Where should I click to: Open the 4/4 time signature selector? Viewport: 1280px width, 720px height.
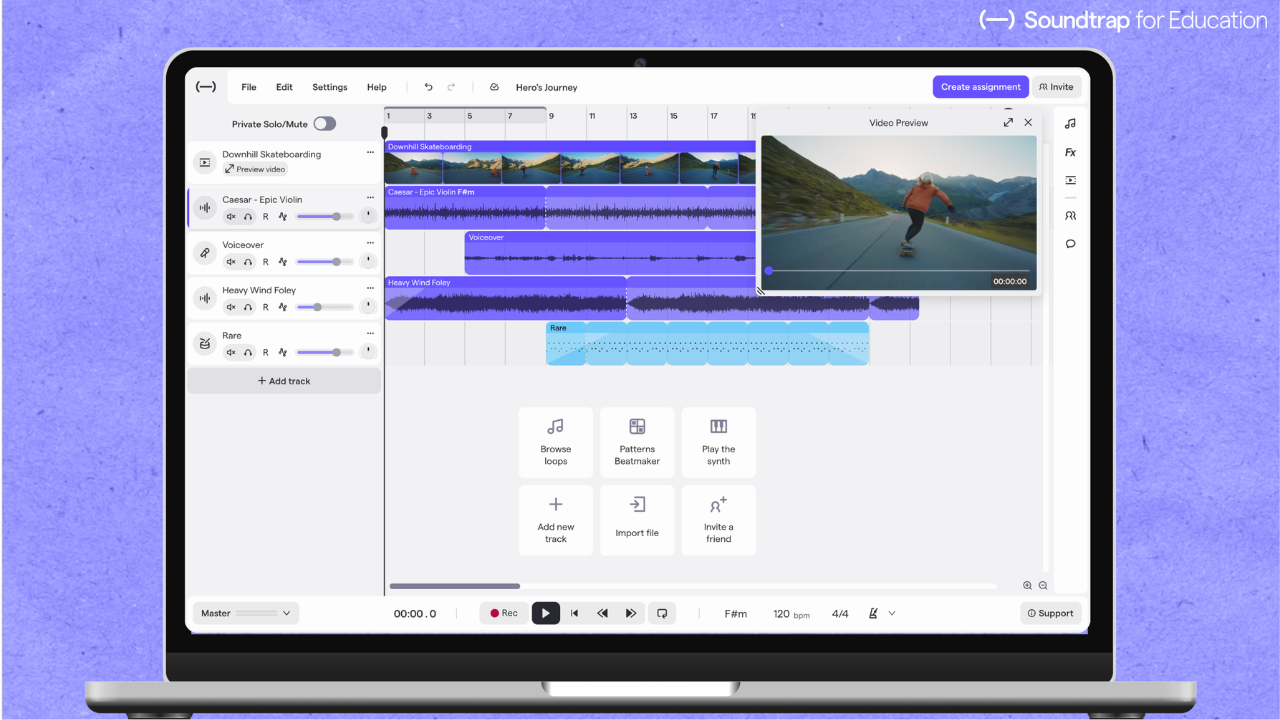click(840, 614)
